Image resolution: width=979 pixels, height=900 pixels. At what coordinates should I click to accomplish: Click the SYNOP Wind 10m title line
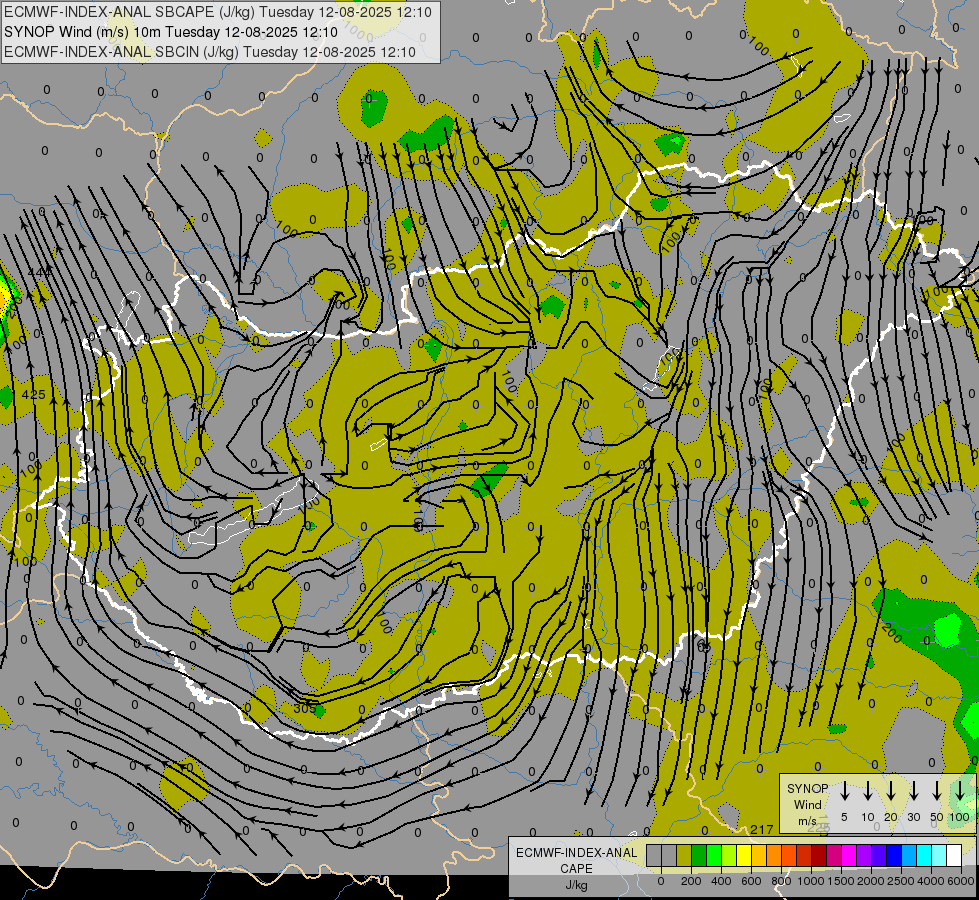click(170, 32)
